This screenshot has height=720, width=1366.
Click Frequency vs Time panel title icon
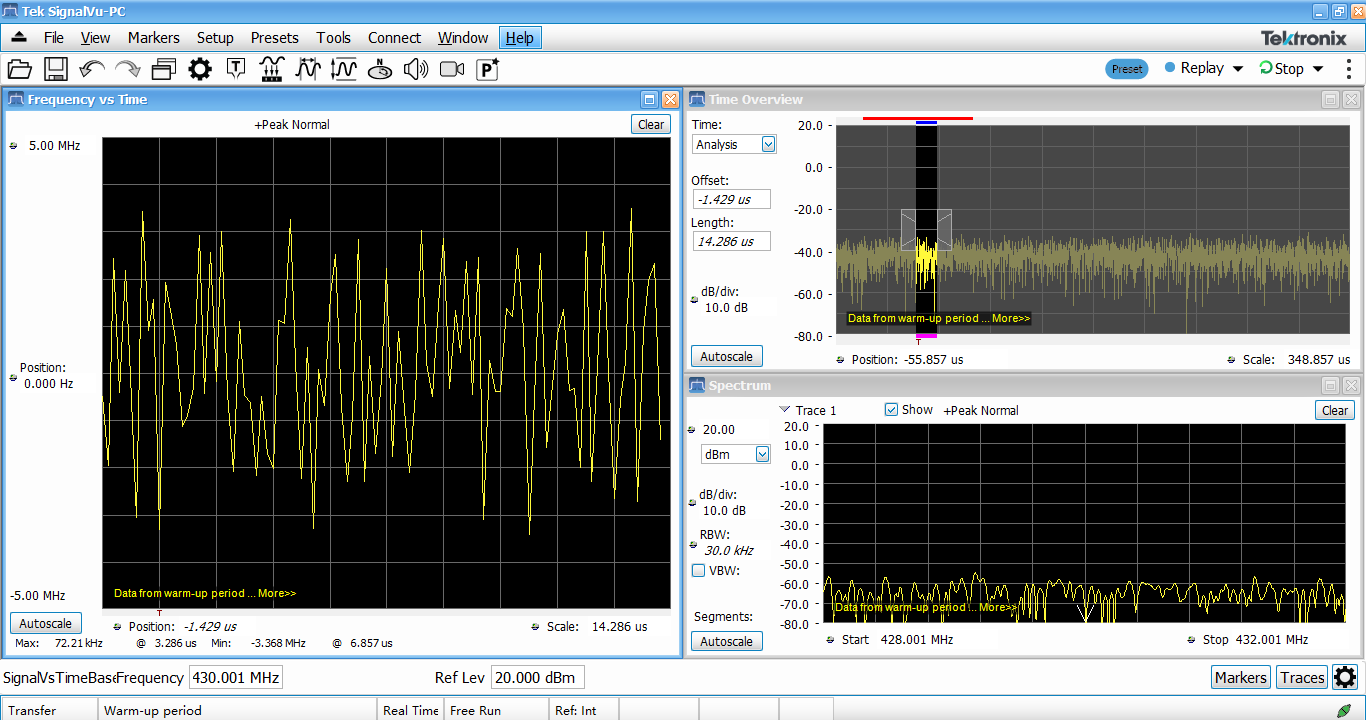(x=15, y=99)
